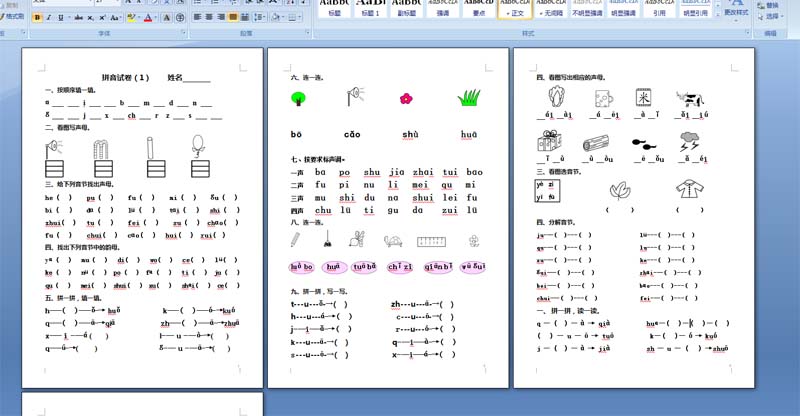Click the underline U button

tap(60, 17)
